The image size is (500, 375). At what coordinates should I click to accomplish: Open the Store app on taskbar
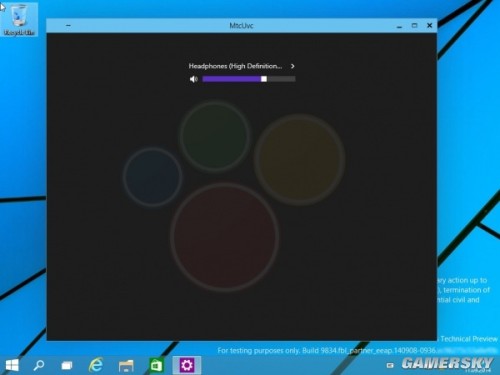pos(156,365)
